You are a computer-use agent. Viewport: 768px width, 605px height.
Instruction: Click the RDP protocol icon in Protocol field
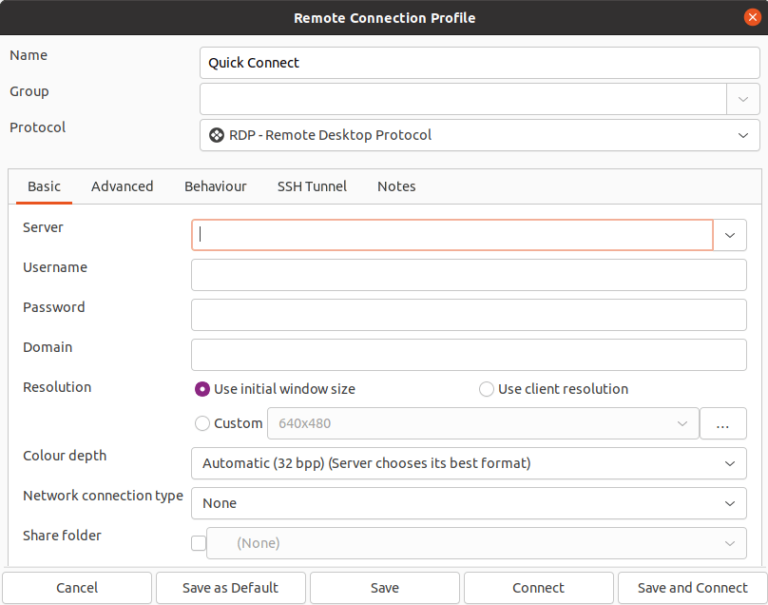(216, 135)
